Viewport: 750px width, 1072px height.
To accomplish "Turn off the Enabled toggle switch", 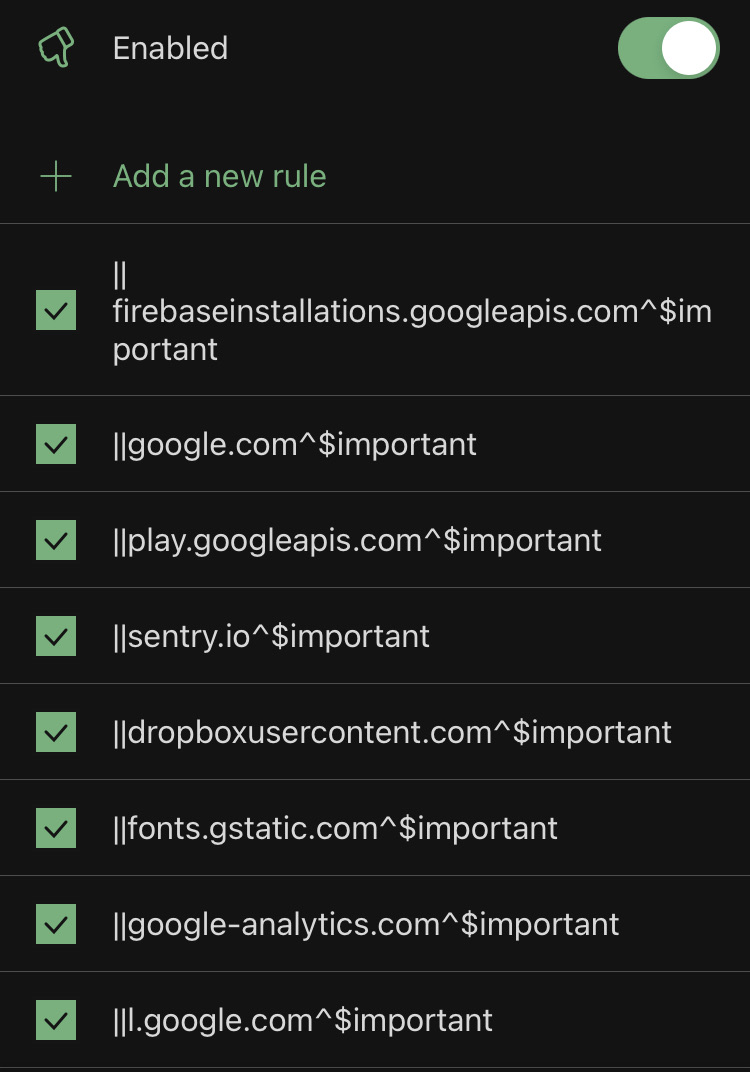I will (668, 48).
